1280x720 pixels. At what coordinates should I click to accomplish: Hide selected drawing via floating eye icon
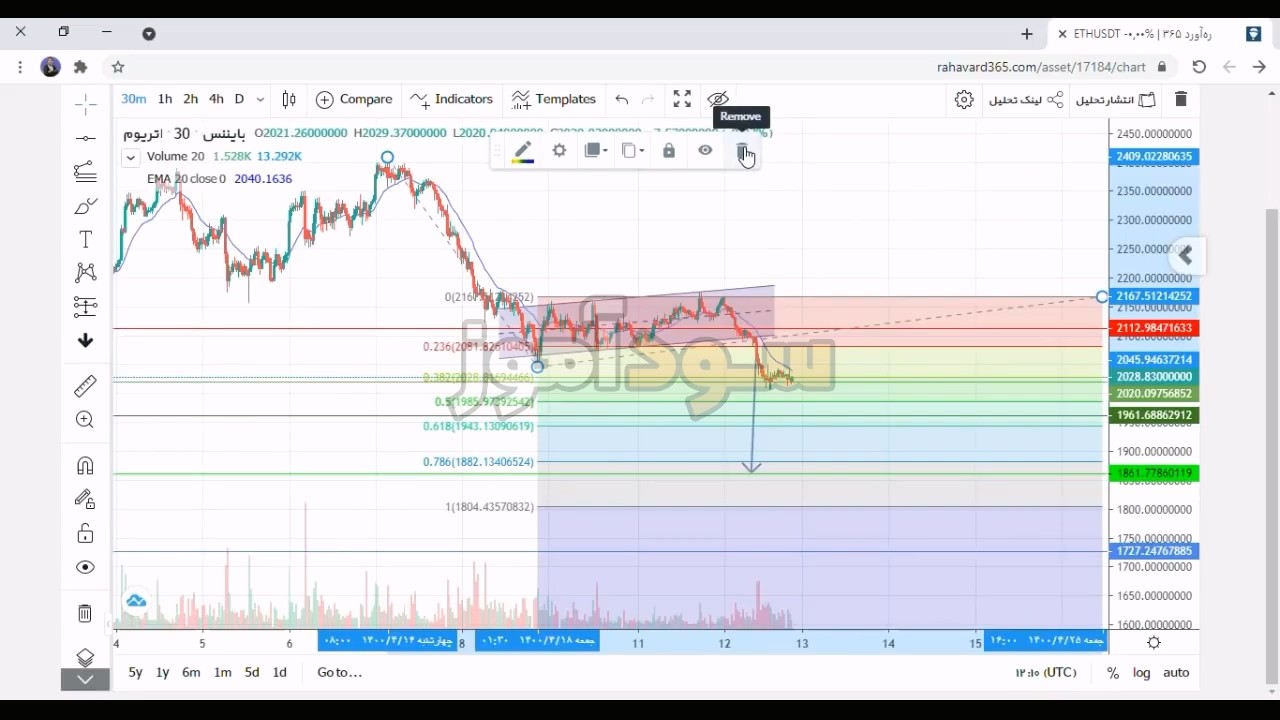pos(705,150)
